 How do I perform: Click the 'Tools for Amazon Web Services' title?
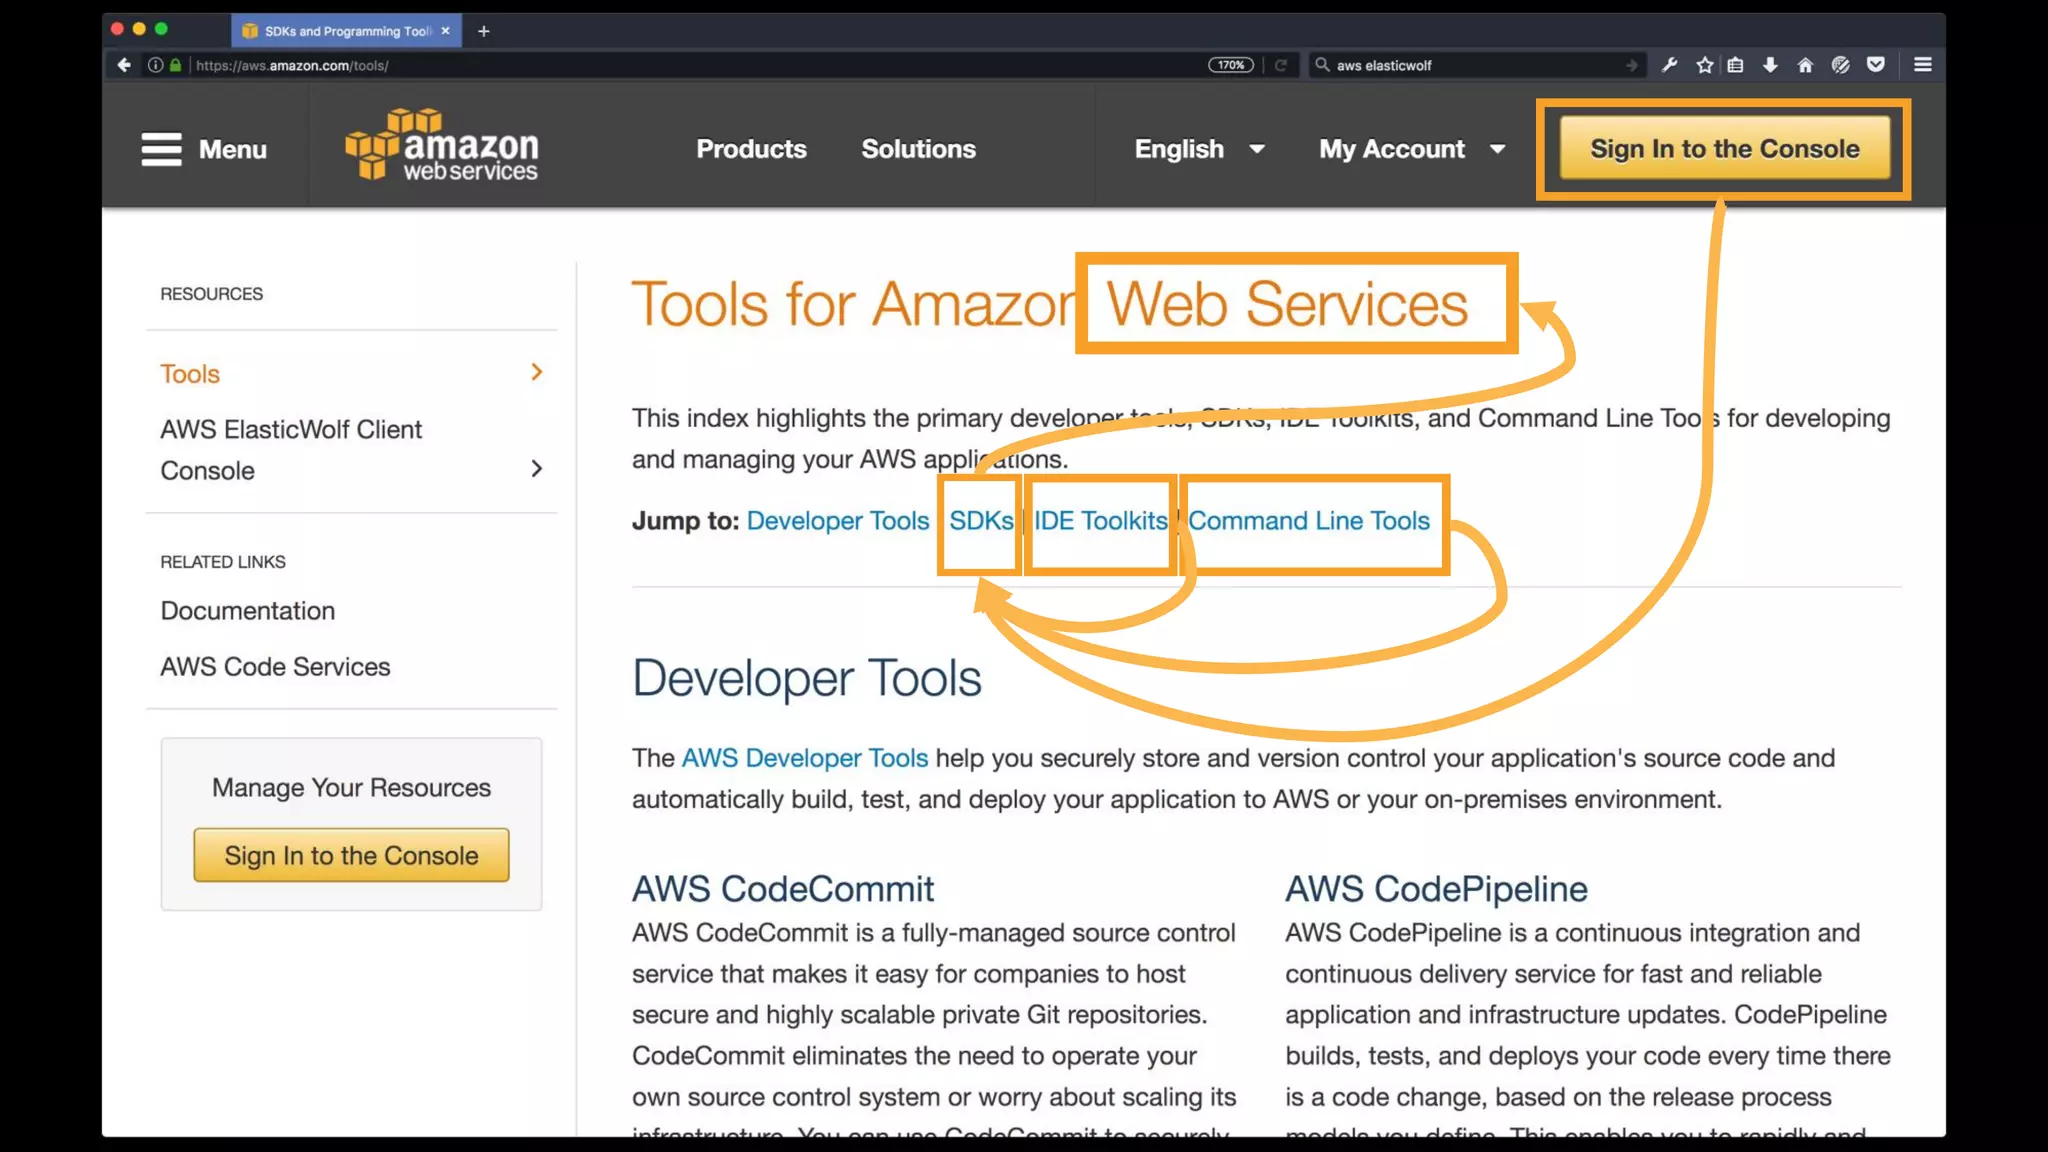point(1050,303)
